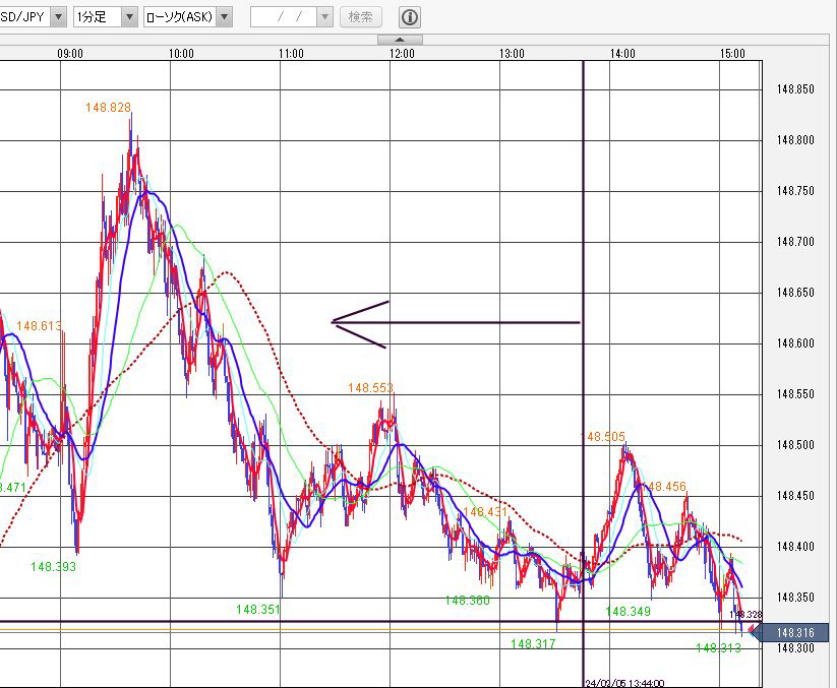Click the 148.828 high price label

point(108,107)
